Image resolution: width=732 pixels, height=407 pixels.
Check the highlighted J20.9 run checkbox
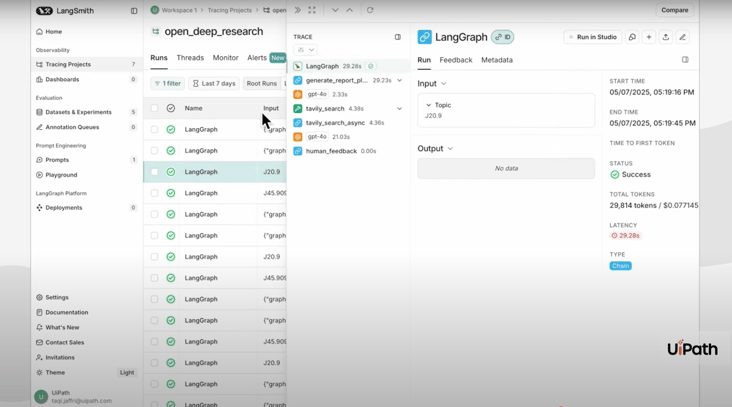point(155,172)
